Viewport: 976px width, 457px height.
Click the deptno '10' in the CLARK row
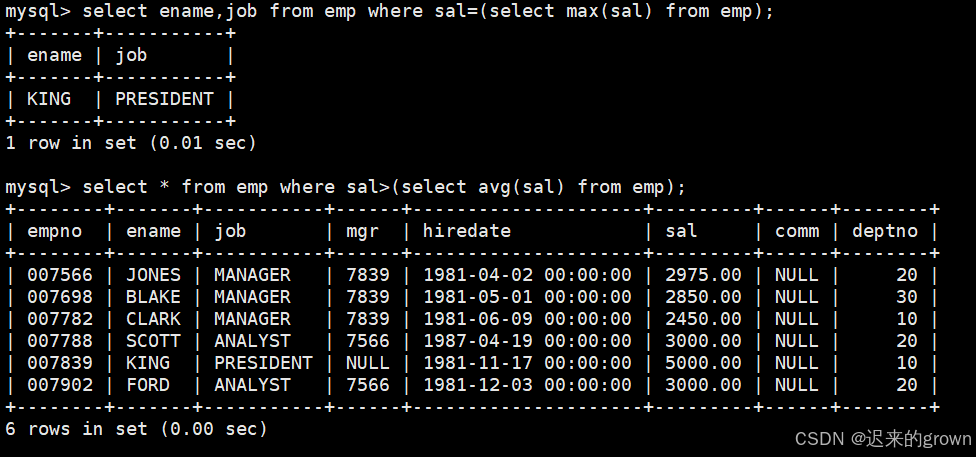pos(907,319)
